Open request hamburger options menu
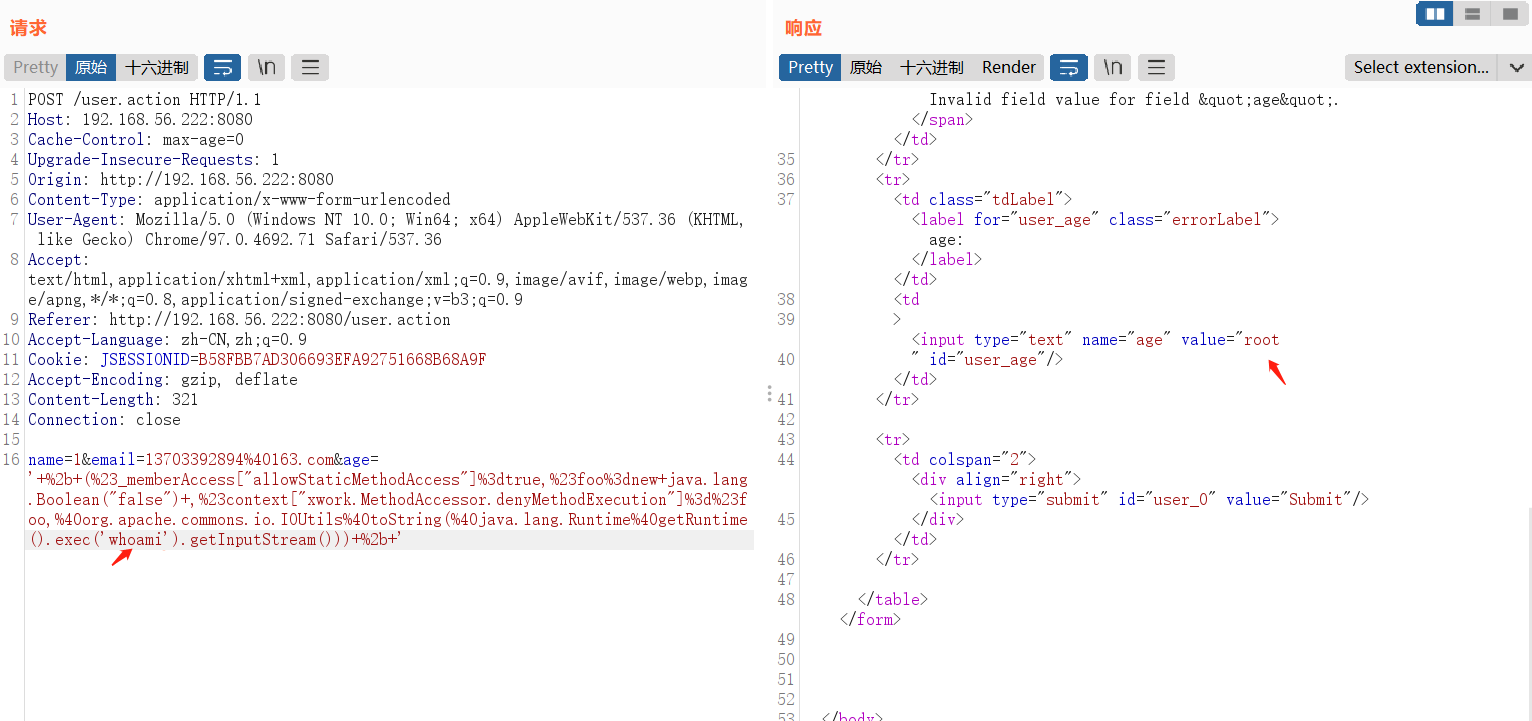Image resolution: width=1532 pixels, height=721 pixels. click(310, 67)
